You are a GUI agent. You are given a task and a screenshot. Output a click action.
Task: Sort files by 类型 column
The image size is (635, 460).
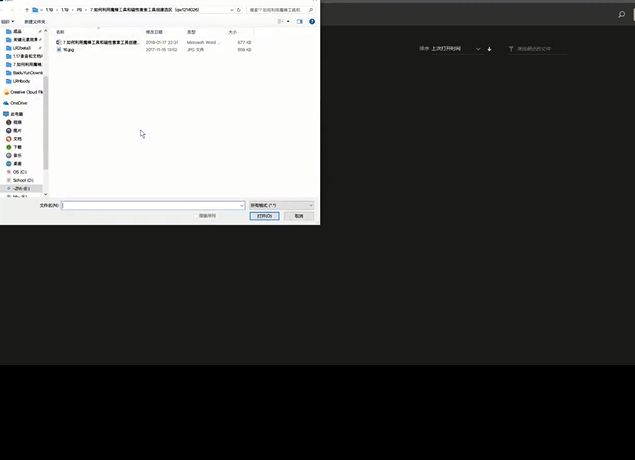[x=191, y=32]
